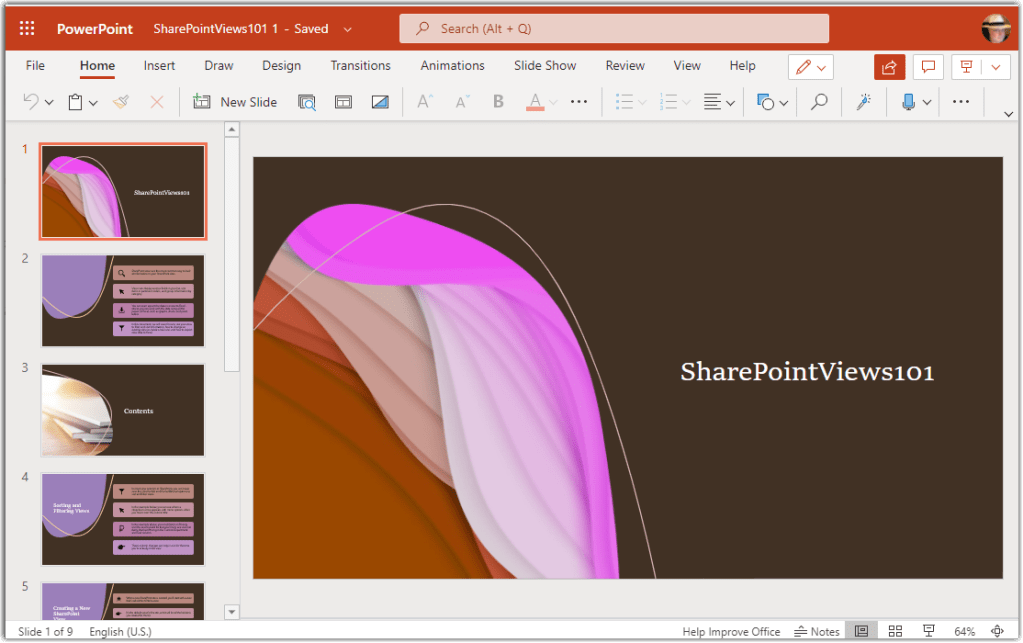The width and height of the screenshot is (1023, 643).
Task: Switch to Slide Sorter view
Action: point(895,631)
